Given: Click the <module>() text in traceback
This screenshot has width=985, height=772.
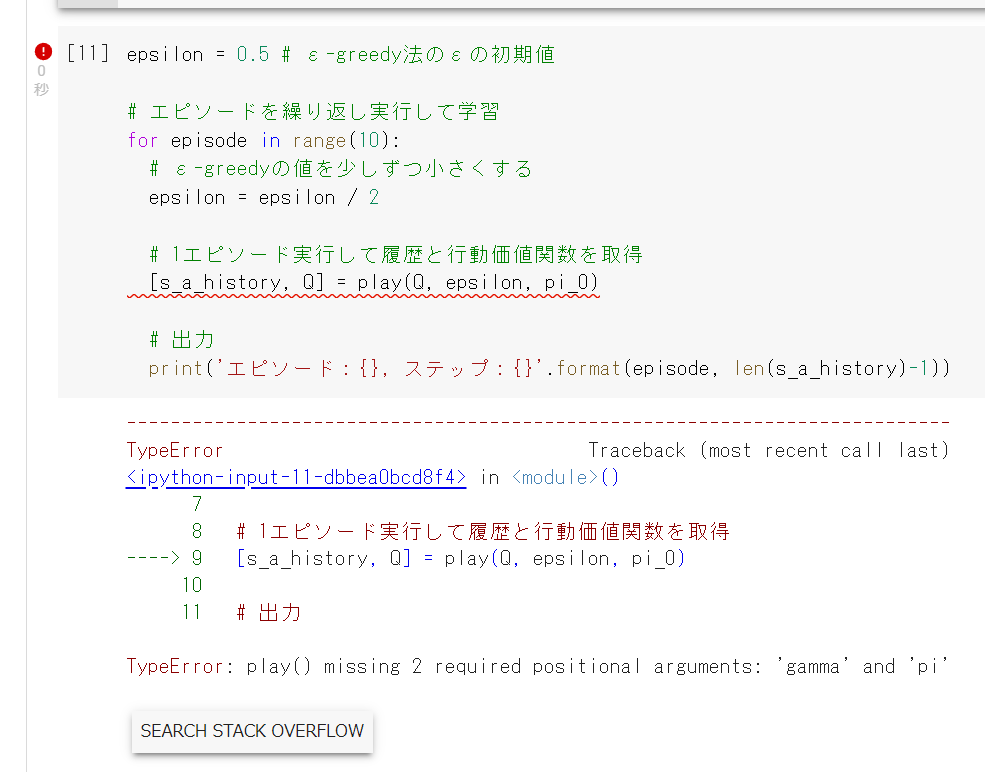Looking at the screenshot, I should pos(566,478).
